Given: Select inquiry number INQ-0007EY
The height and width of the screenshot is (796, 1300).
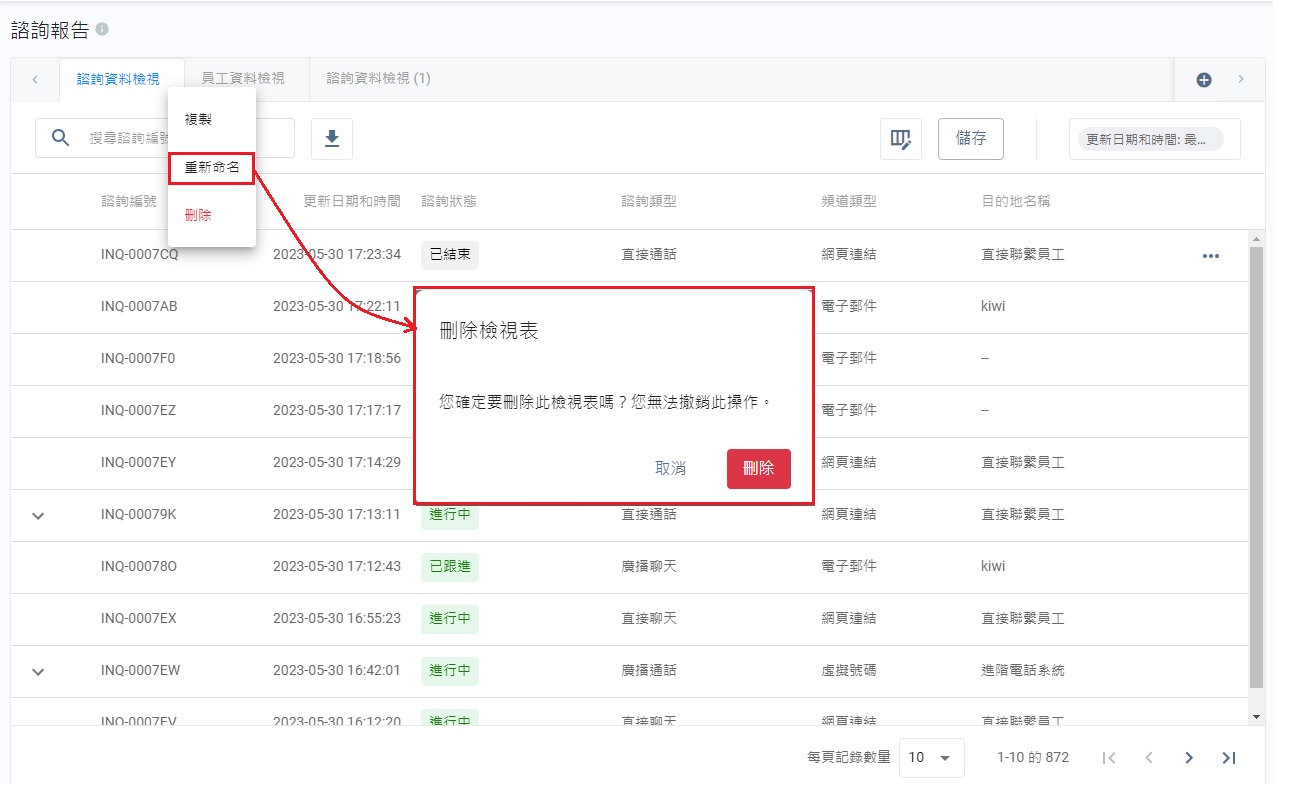Looking at the screenshot, I should 139,462.
